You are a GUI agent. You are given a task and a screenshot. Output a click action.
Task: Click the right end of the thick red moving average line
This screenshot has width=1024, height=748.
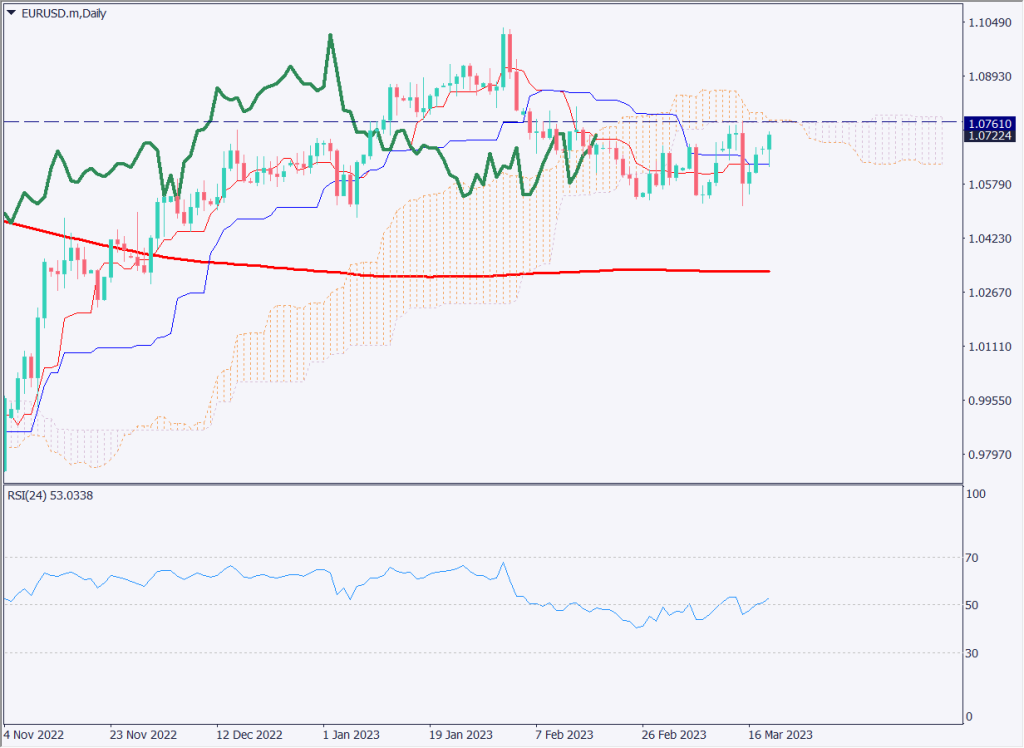click(767, 271)
